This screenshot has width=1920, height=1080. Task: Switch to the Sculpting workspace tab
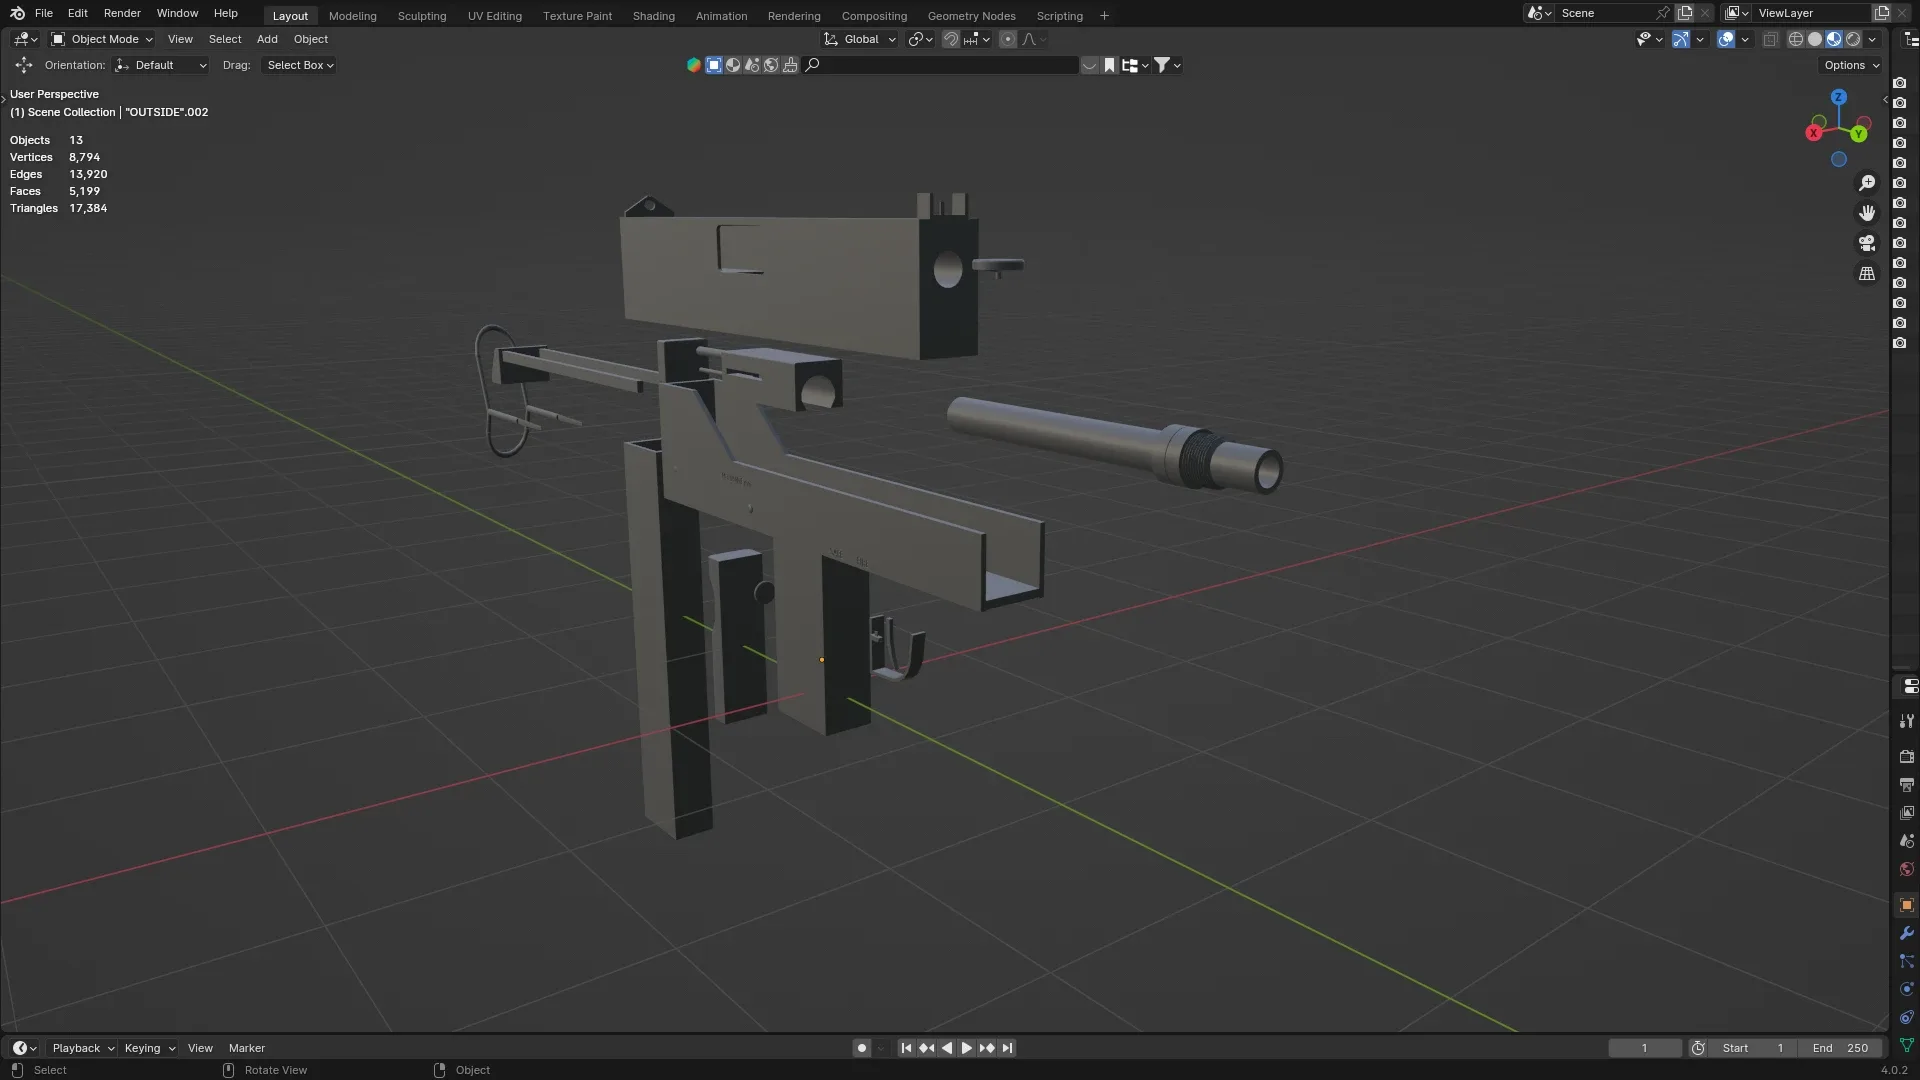point(422,15)
